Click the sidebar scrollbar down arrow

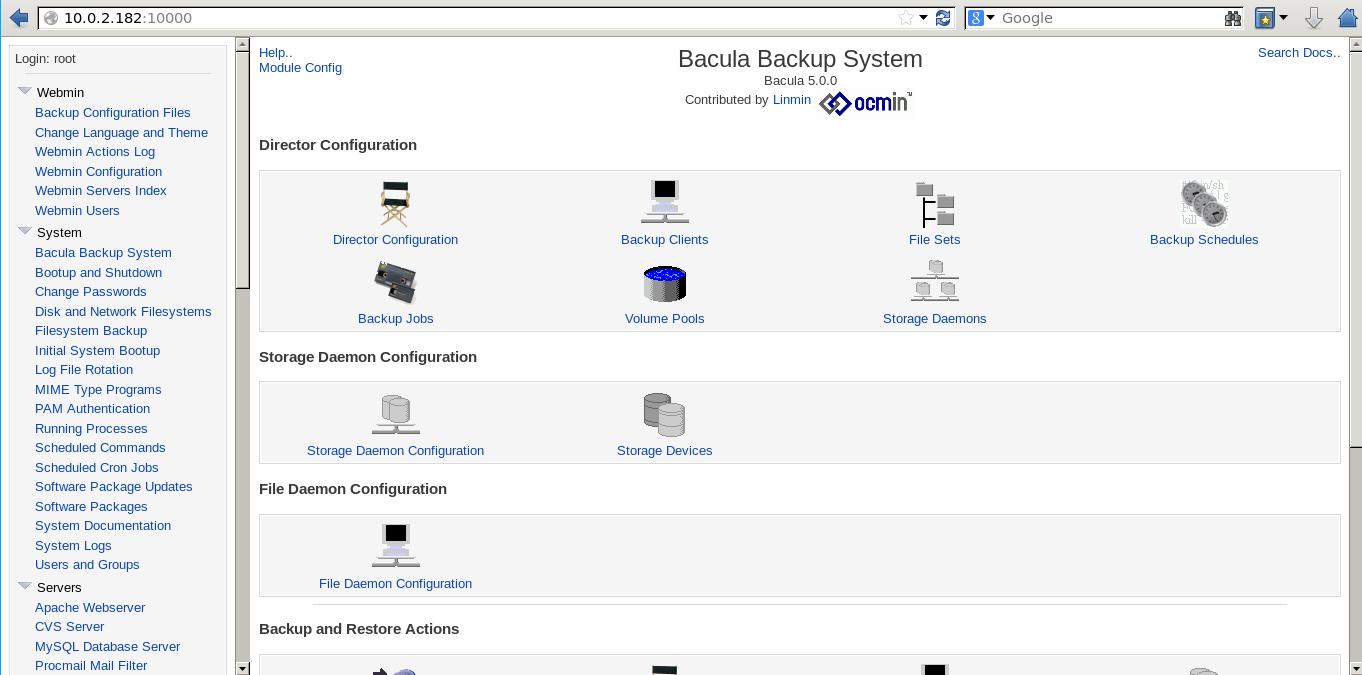point(242,668)
